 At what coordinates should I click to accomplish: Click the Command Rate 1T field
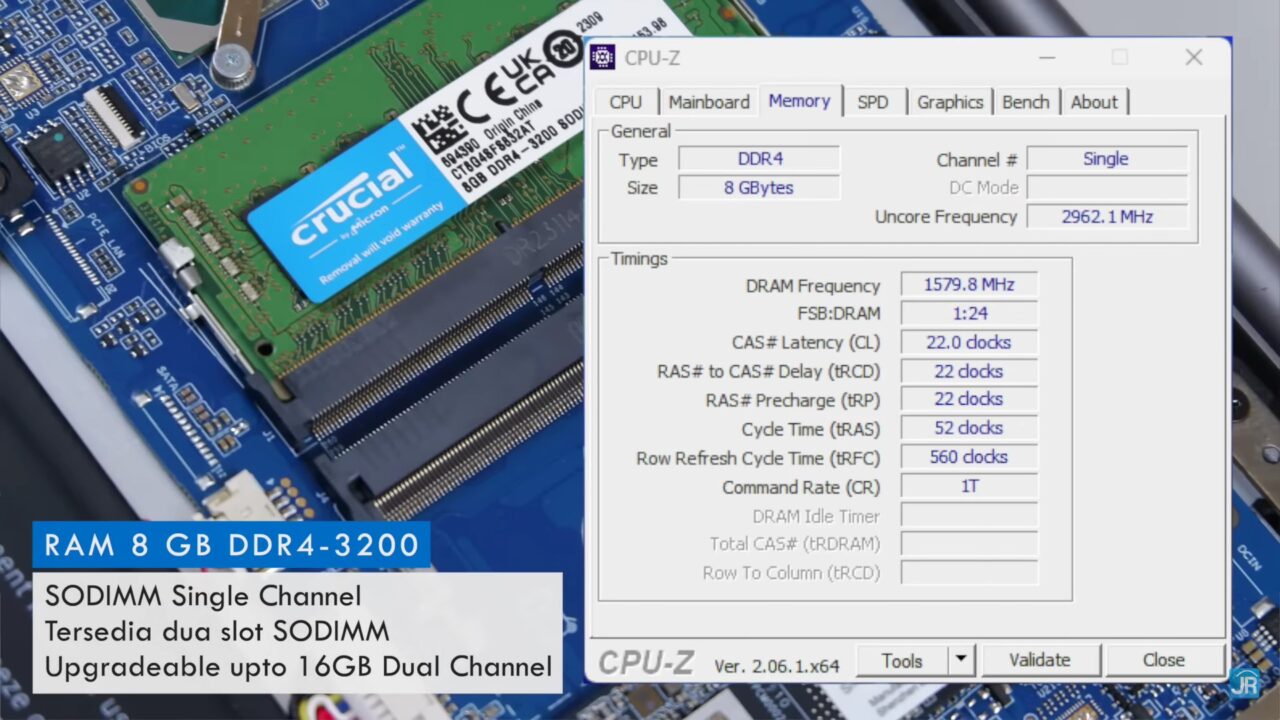(968, 487)
